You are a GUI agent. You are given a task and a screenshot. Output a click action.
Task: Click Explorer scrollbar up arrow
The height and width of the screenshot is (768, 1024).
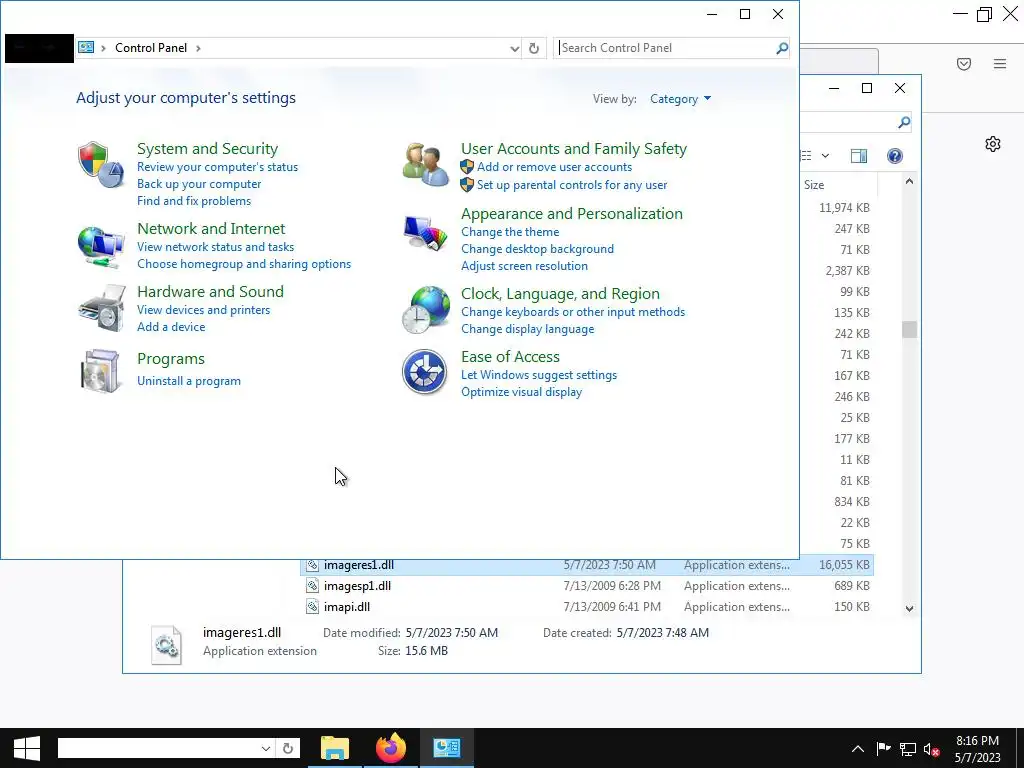click(909, 182)
